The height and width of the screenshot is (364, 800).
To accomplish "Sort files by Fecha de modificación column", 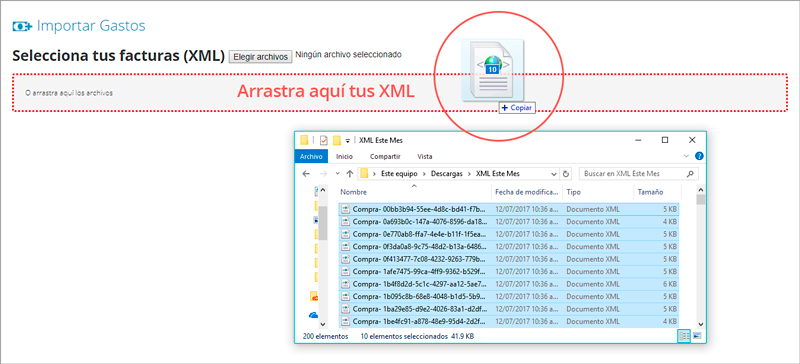I will coord(527,192).
